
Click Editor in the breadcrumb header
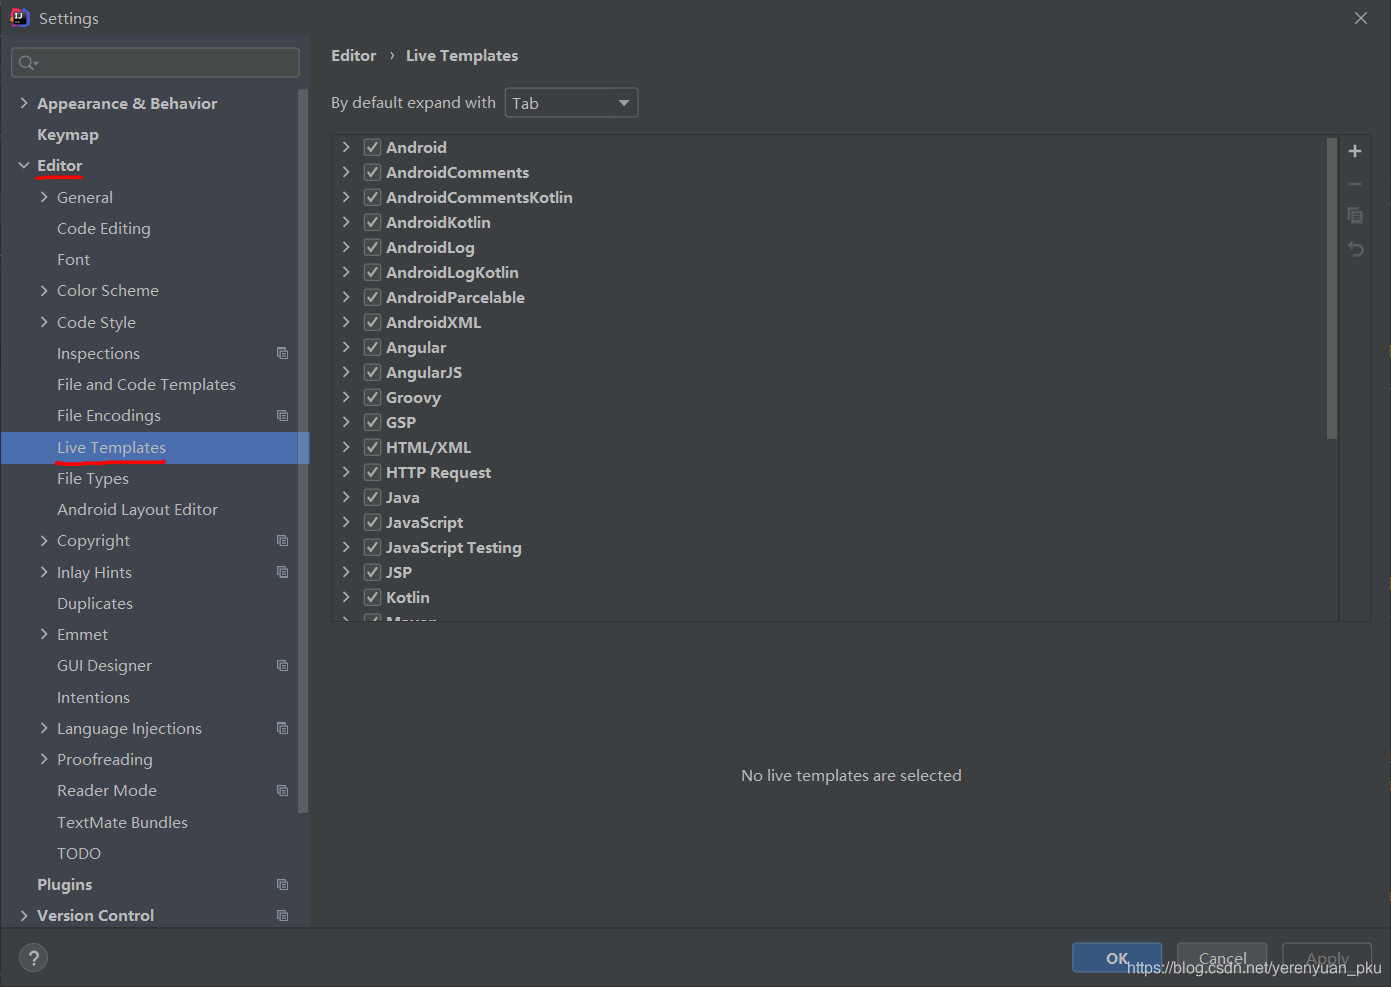click(x=354, y=55)
